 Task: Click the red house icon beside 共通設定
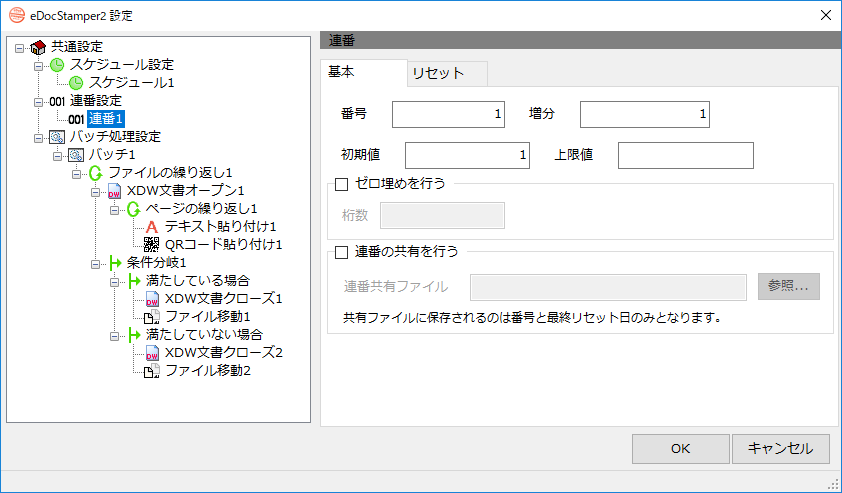[38, 47]
